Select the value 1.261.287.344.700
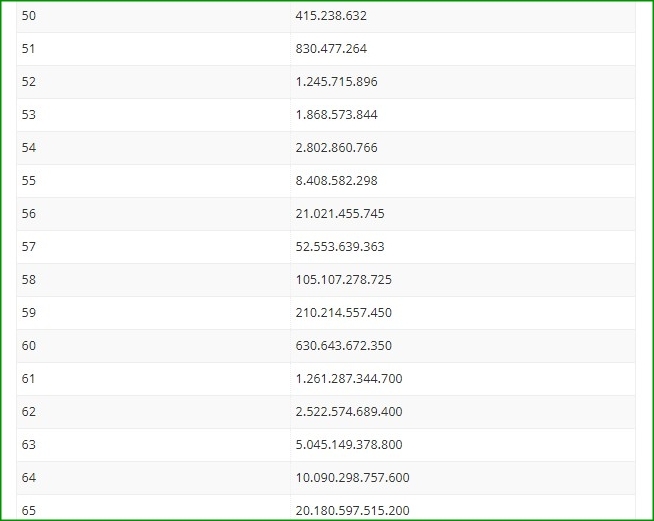 click(x=349, y=379)
